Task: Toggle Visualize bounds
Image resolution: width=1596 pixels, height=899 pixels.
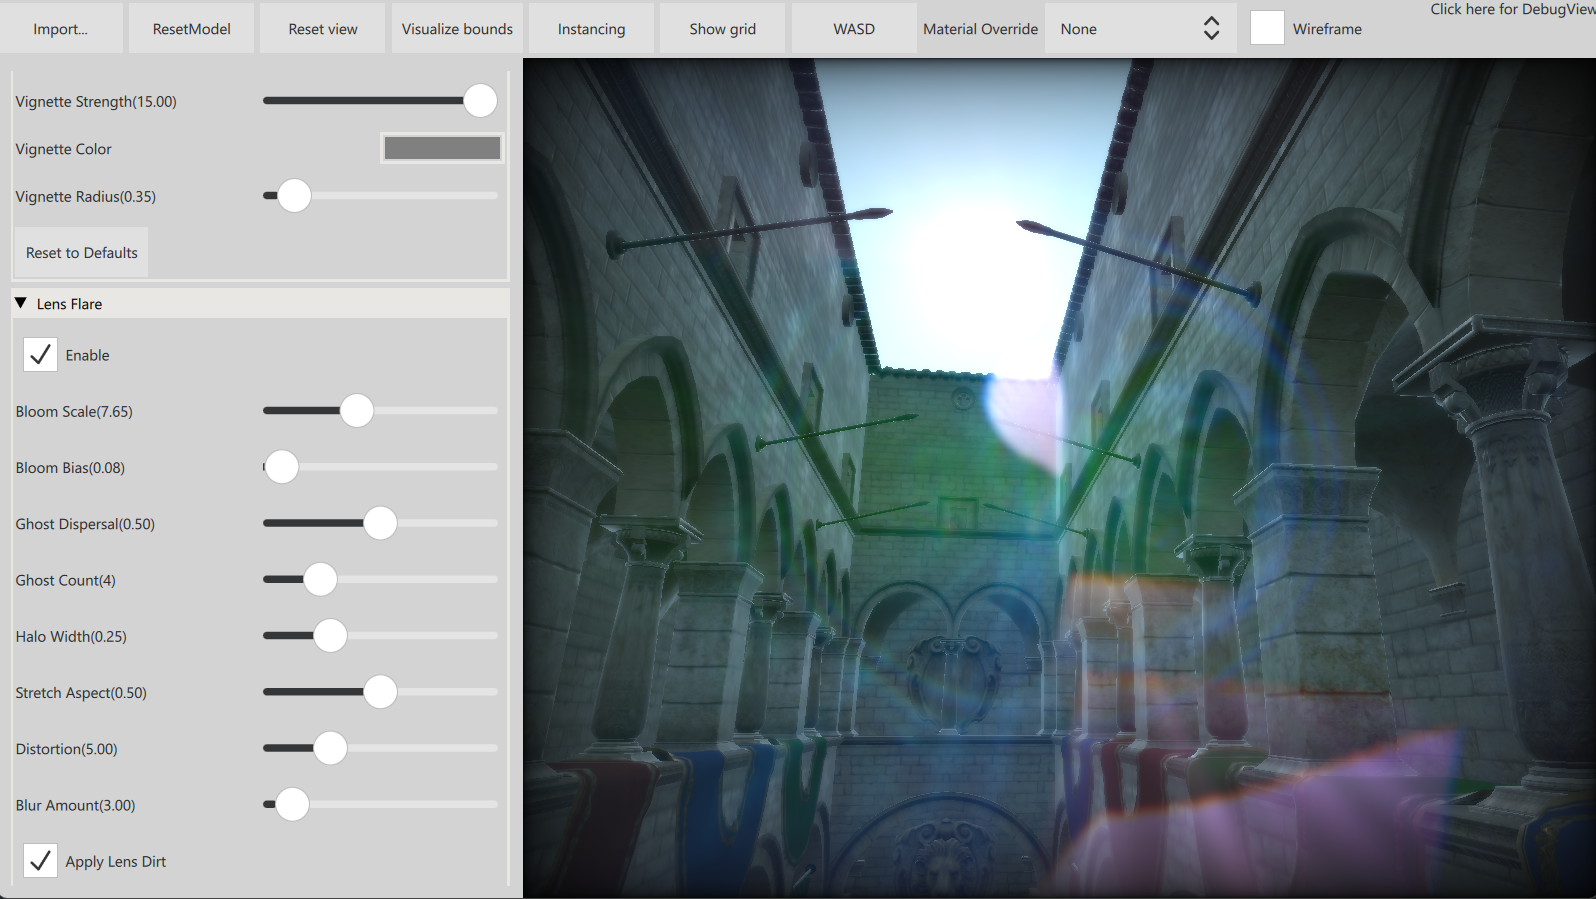Action: click(457, 29)
